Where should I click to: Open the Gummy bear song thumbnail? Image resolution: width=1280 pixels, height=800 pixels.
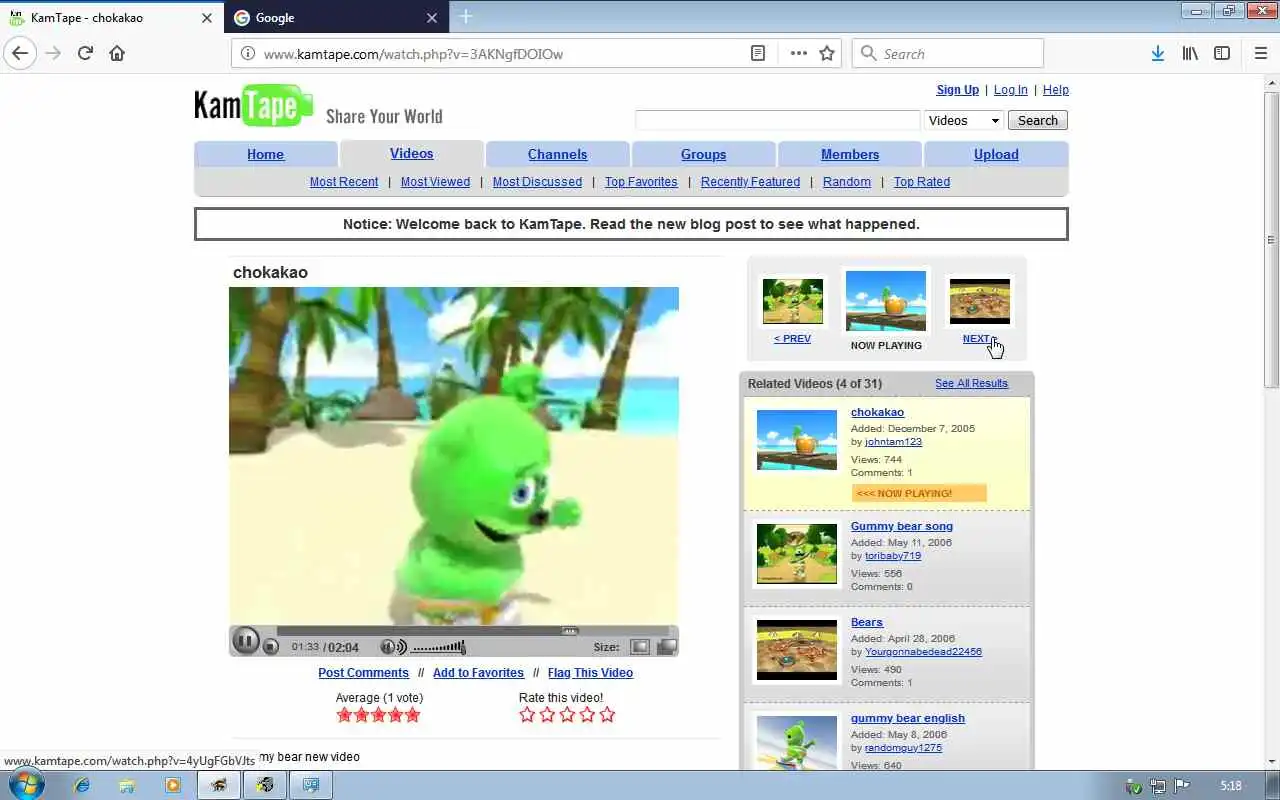tap(797, 554)
